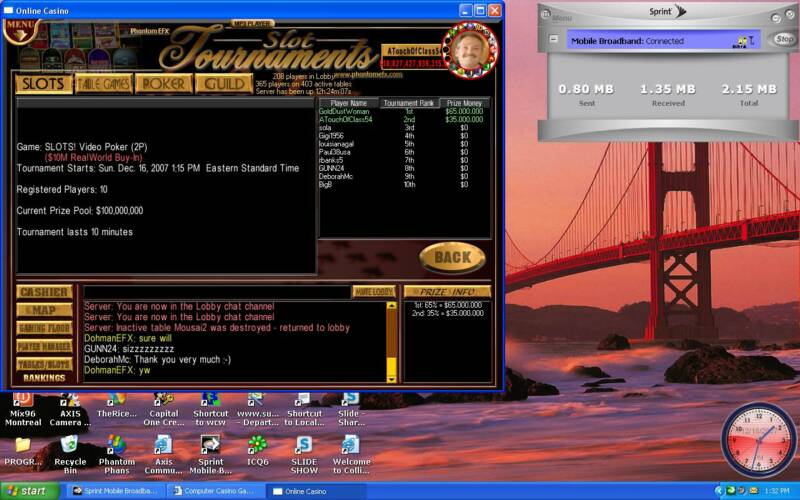Open Phantom Phans desktop shortcut

pyautogui.click(x=117, y=454)
